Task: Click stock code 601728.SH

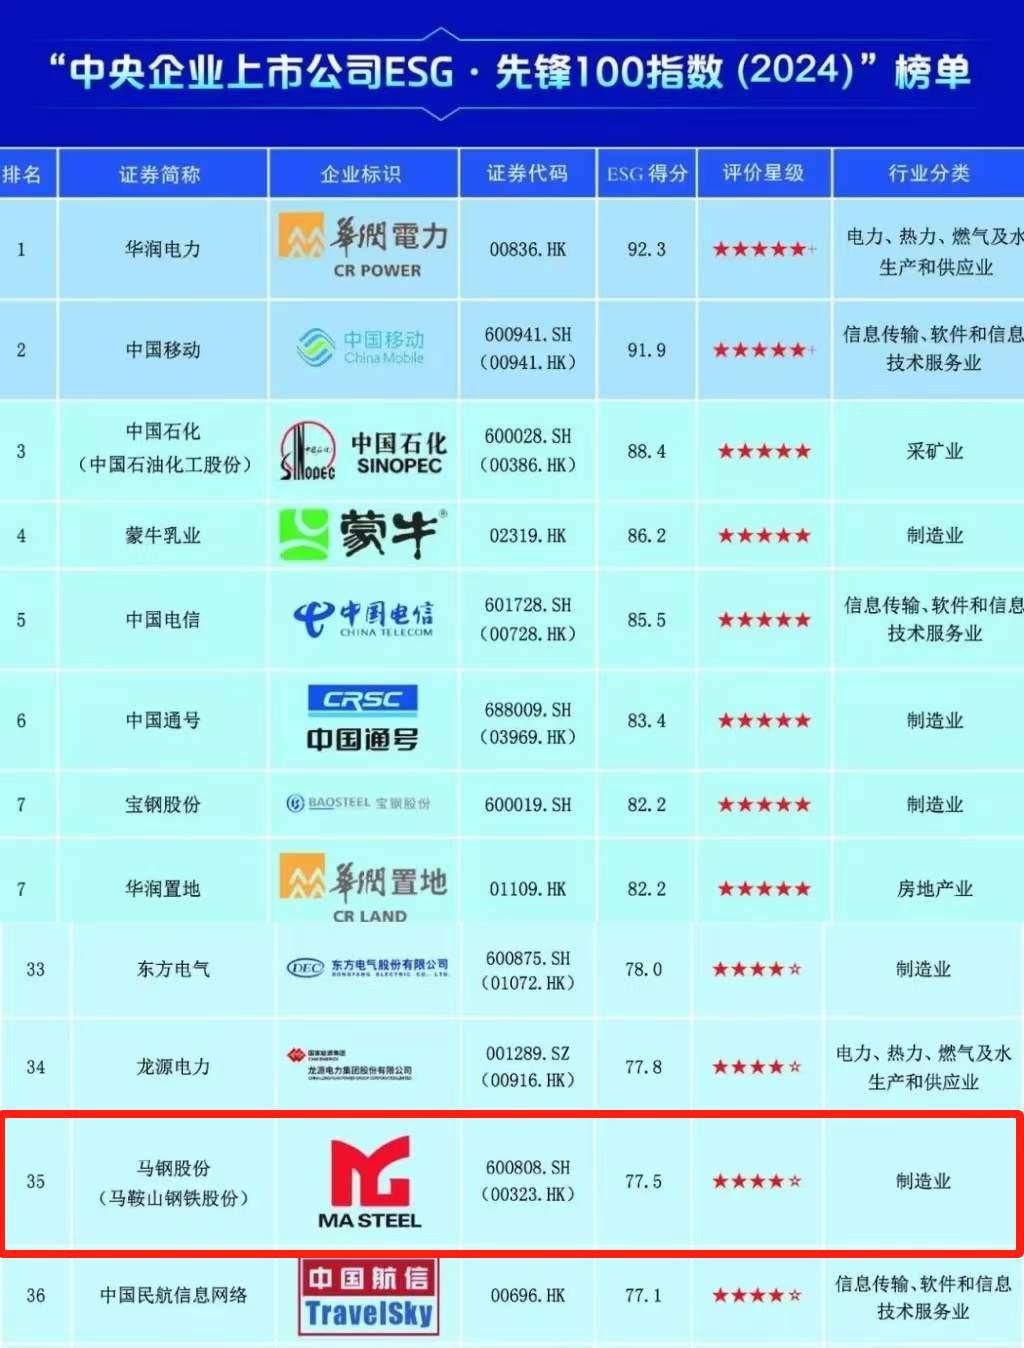Action: click(x=528, y=606)
